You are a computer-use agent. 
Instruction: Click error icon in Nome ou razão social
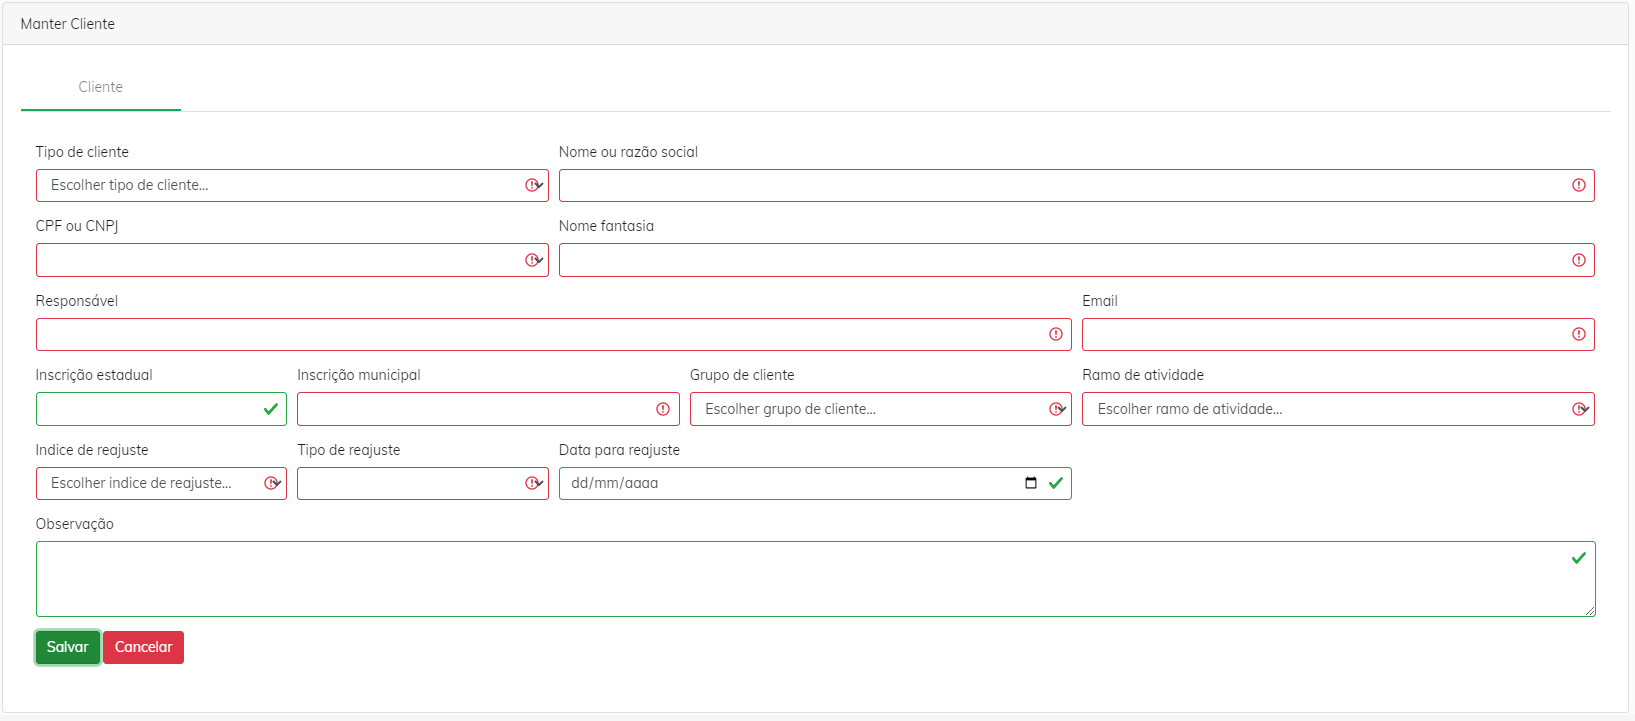(1579, 185)
